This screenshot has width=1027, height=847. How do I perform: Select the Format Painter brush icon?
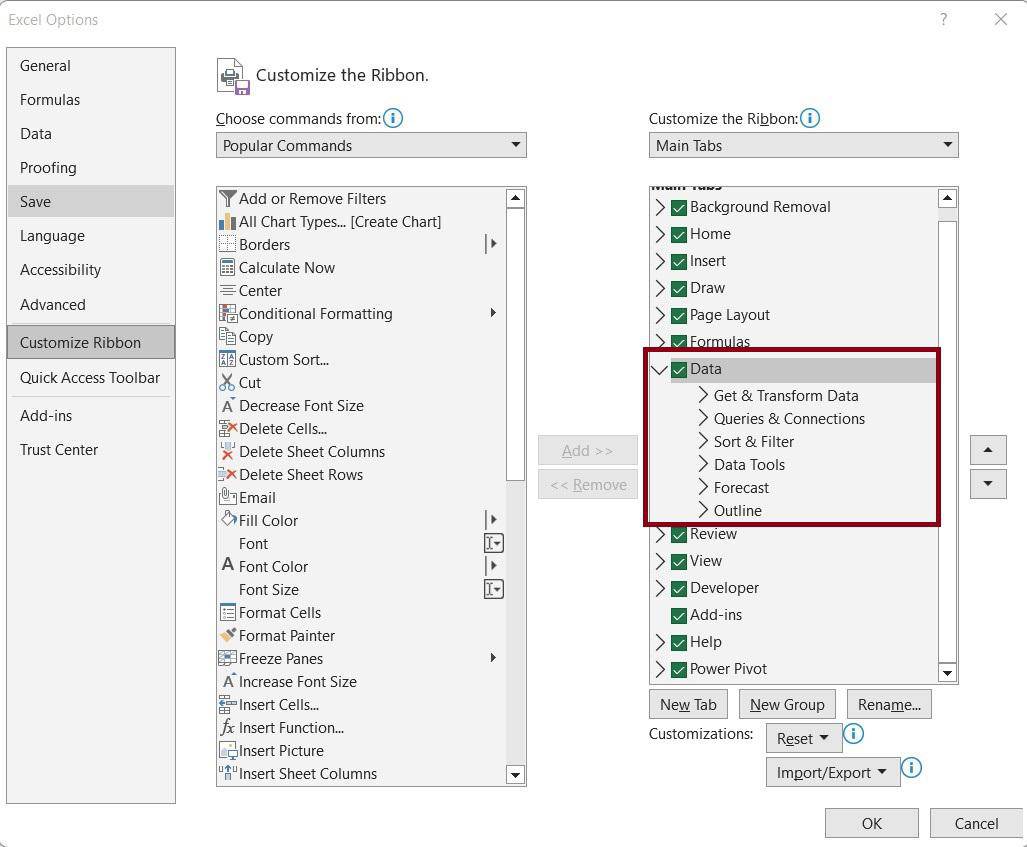[227, 635]
